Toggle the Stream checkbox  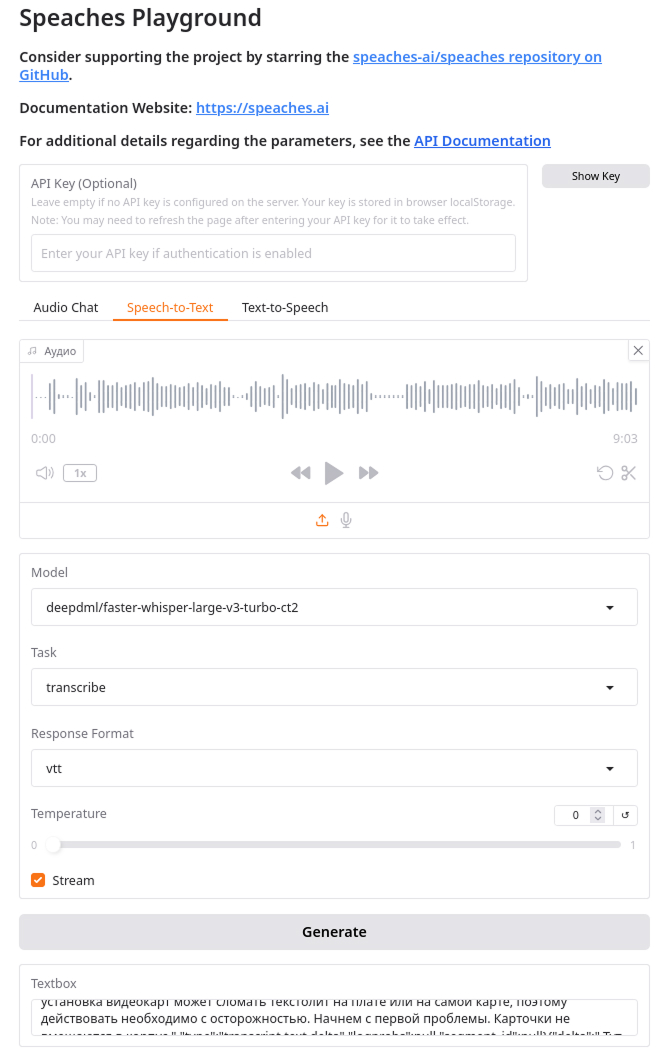38,880
